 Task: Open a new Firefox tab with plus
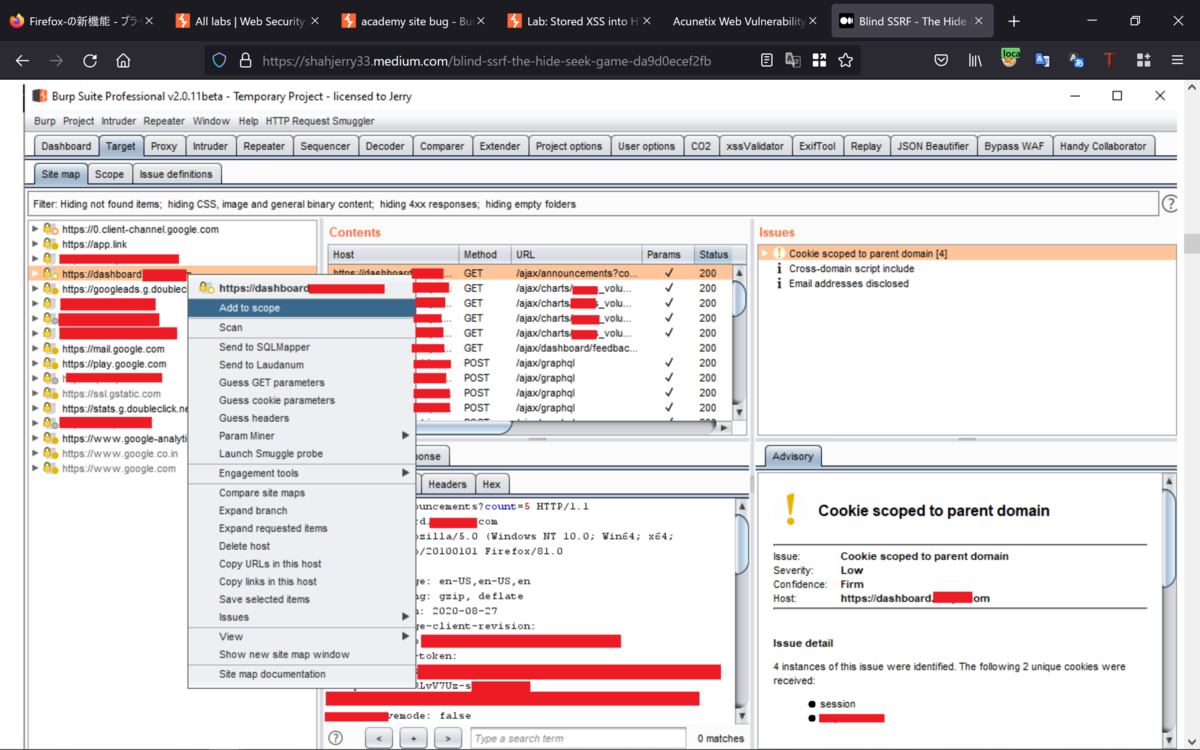click(x=1014, y=21)
